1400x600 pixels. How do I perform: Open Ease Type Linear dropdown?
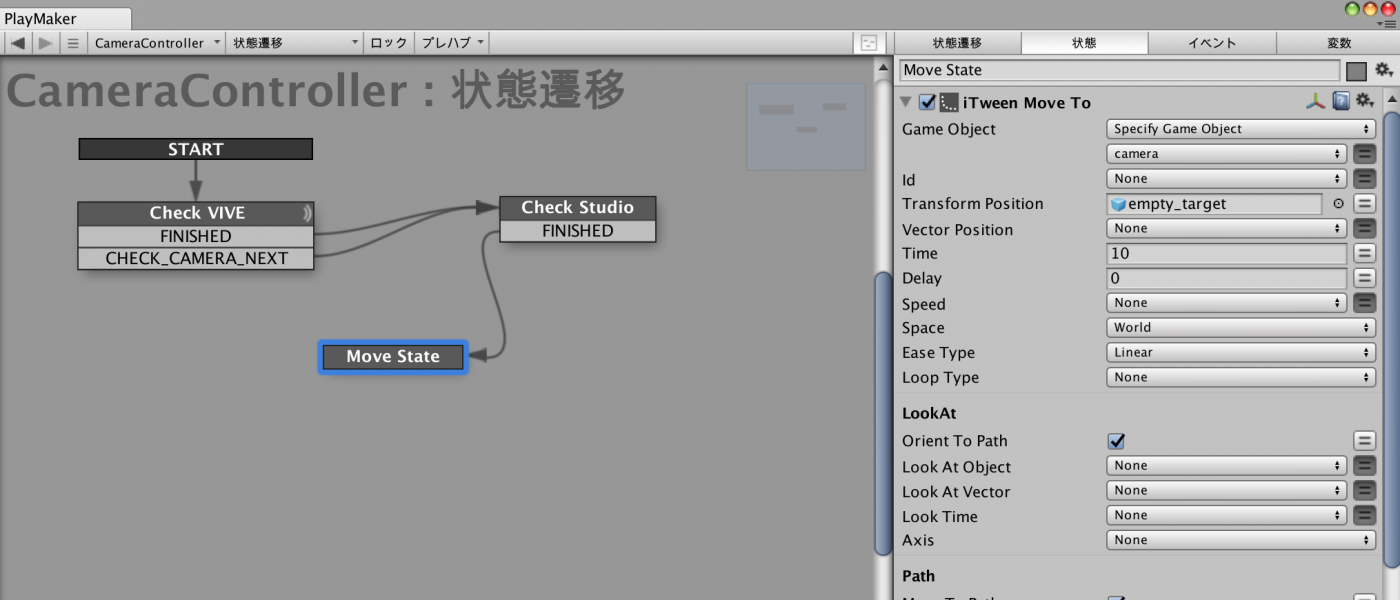(1241, 353)
